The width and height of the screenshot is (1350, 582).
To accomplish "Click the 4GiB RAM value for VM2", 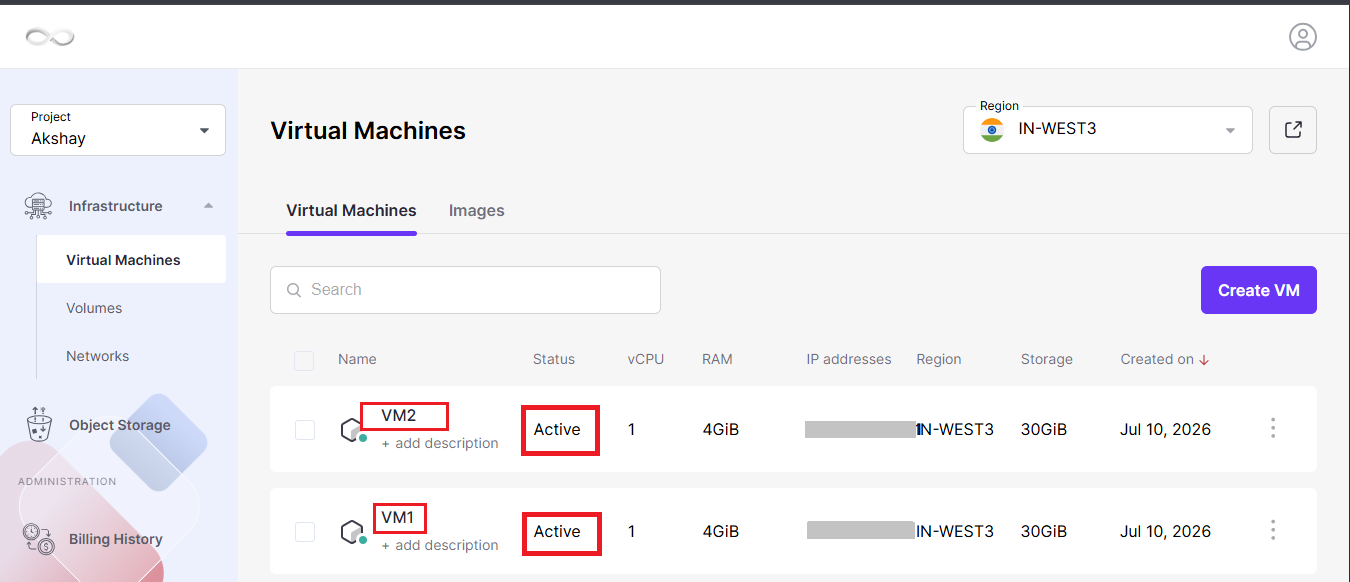I will pyautogui.click(x=721, y=429).
